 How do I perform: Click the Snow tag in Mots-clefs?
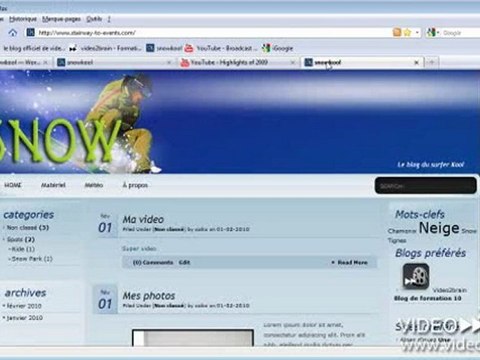(469, 231)
